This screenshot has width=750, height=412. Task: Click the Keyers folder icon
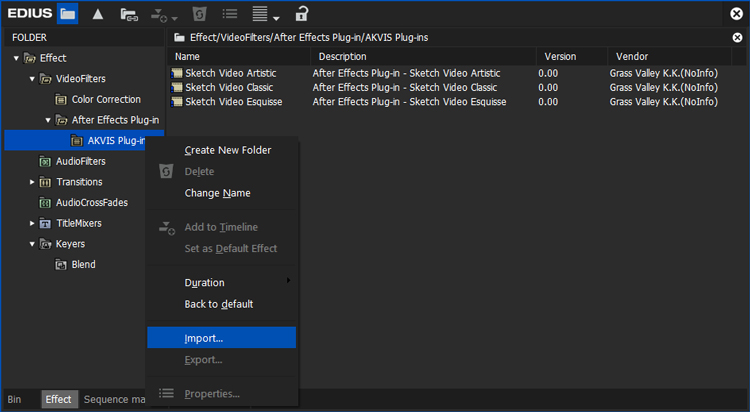pyautogui.click(x=45, y=244)
